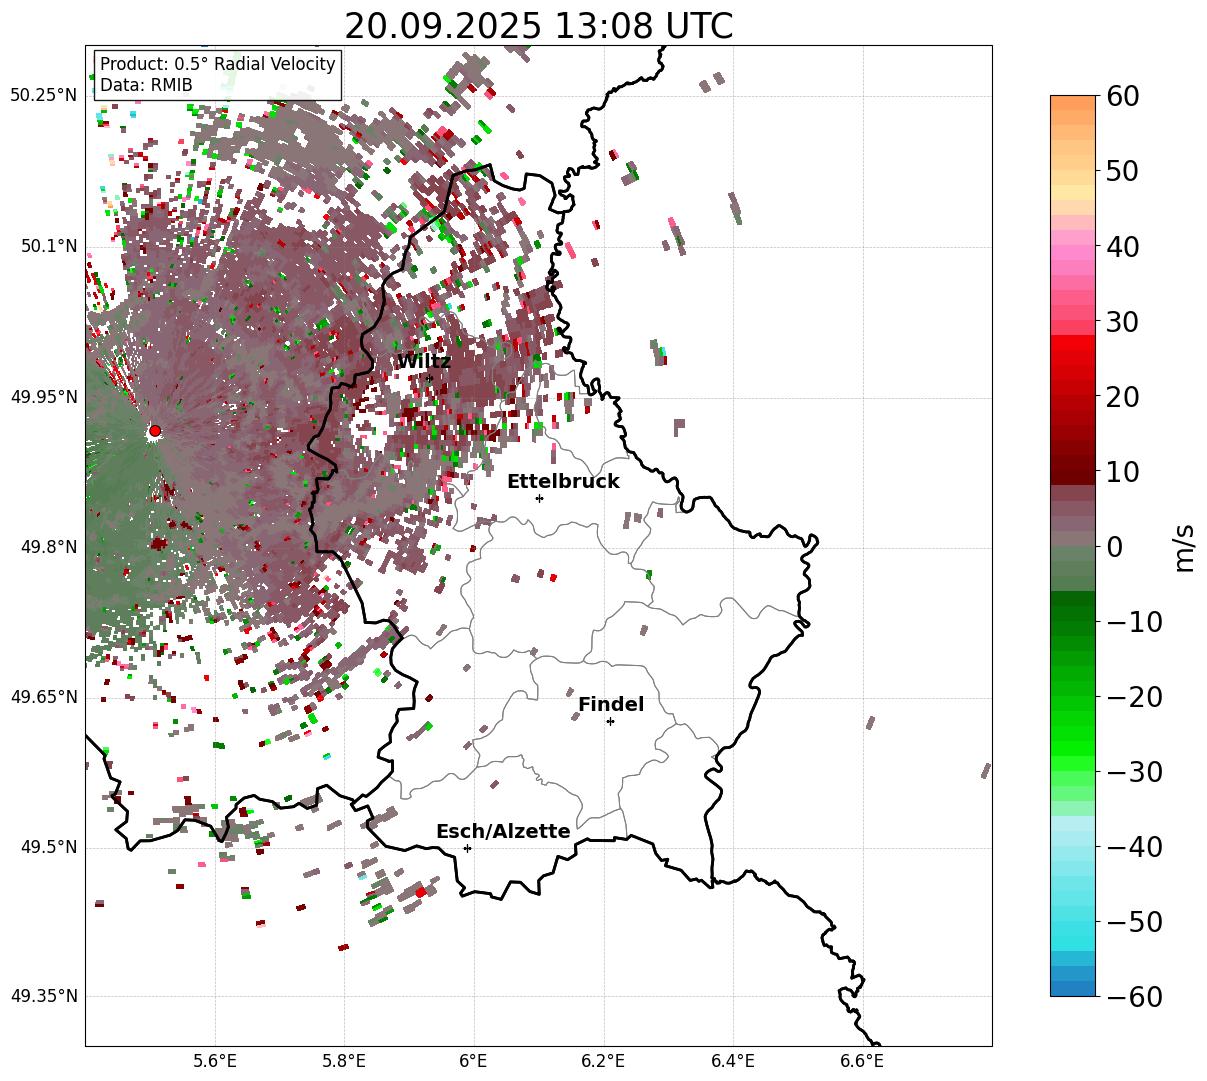Click the Findel cross marker
Viewport: 1207px width, 1081px height.
pos(610,721)
